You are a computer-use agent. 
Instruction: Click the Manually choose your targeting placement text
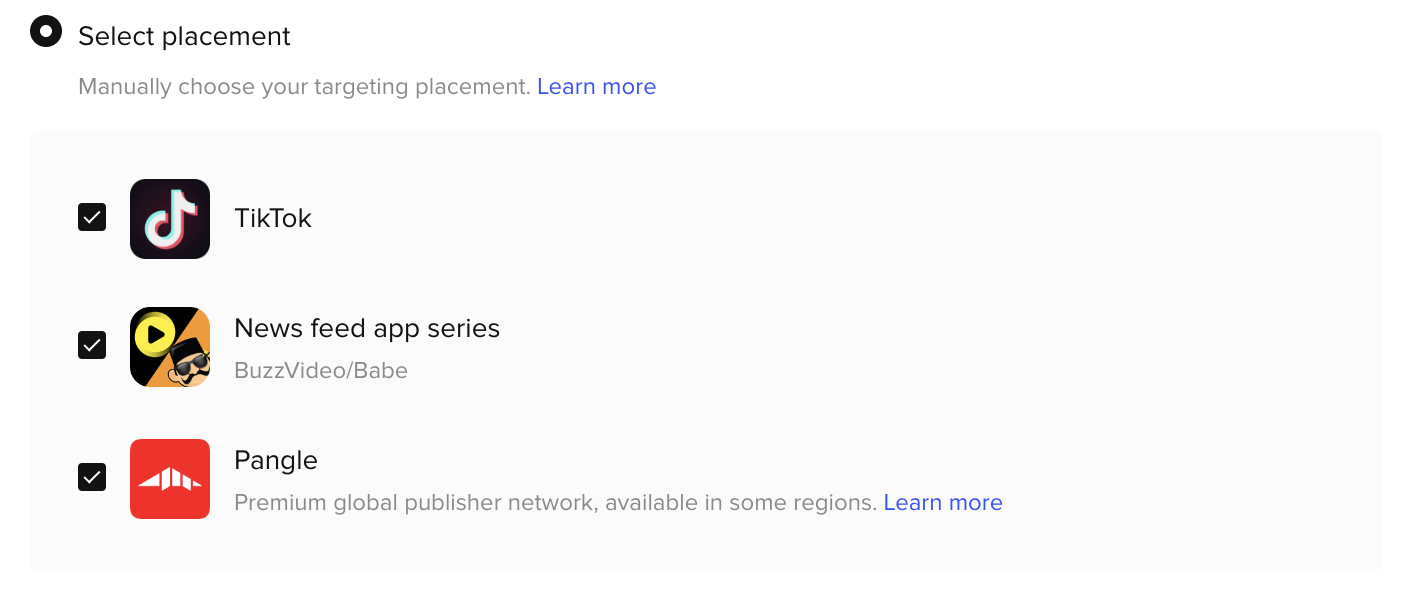pyautogui.click(x=304, y=87)
